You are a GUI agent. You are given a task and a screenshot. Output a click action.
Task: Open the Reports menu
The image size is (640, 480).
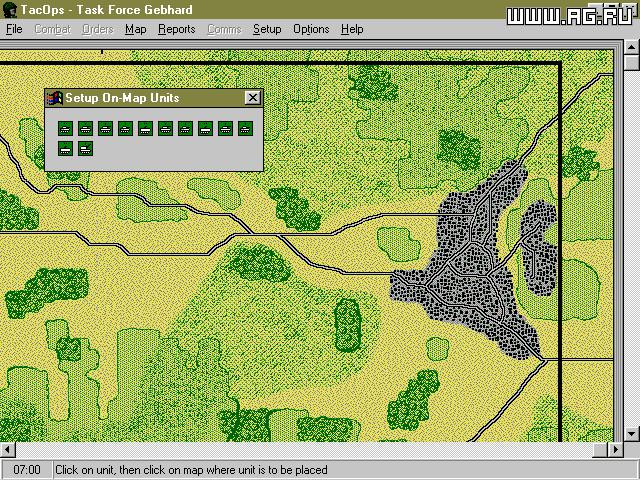(177, 29)
